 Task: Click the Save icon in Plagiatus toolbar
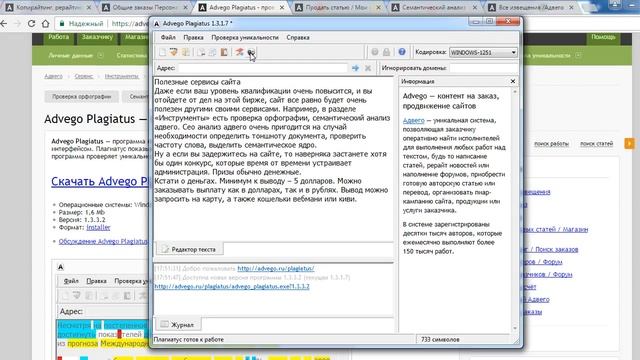tap(186, 52)
